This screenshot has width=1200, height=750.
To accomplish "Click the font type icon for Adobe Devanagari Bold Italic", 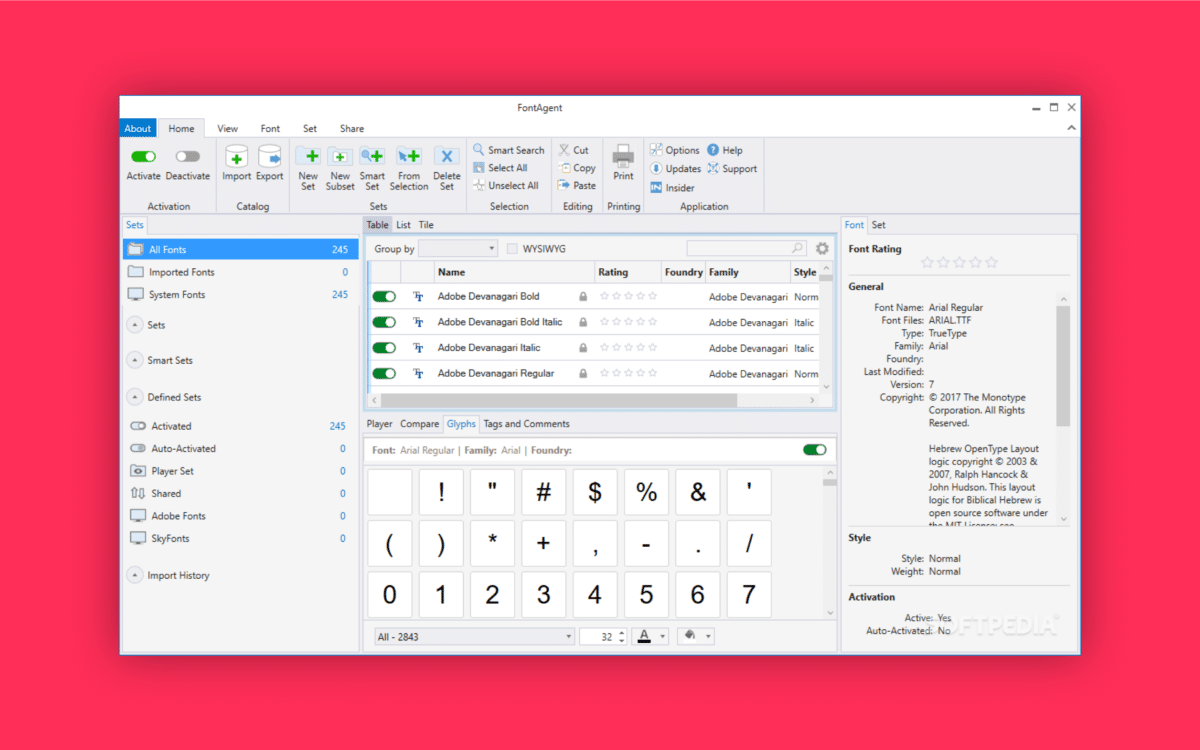I will click(x=418, y=322).
